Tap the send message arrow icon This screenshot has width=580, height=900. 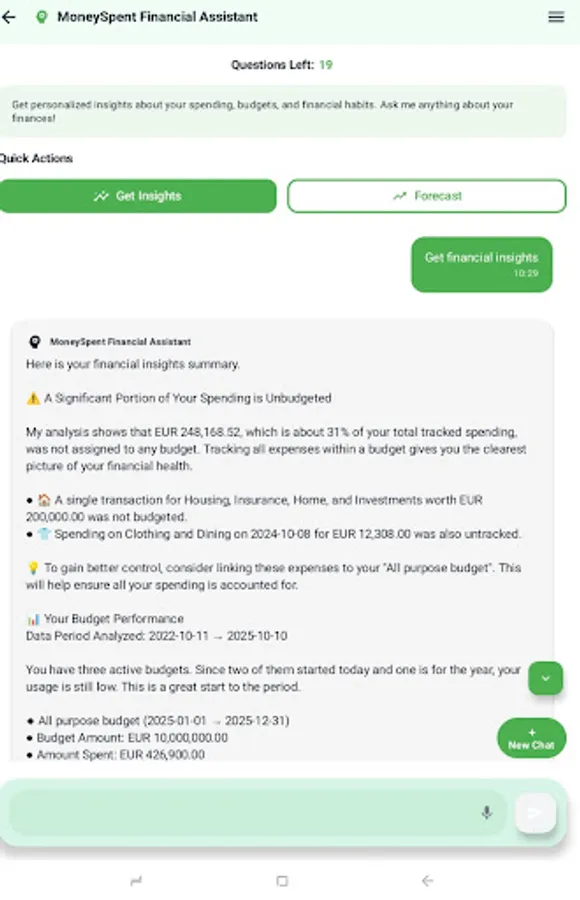click(x=535, y=812)
